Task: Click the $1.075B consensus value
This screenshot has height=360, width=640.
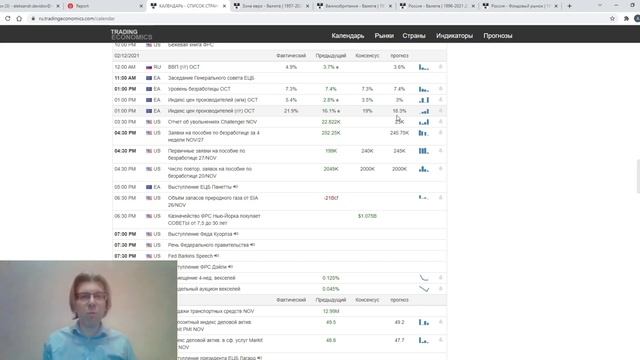Action: 367,216
